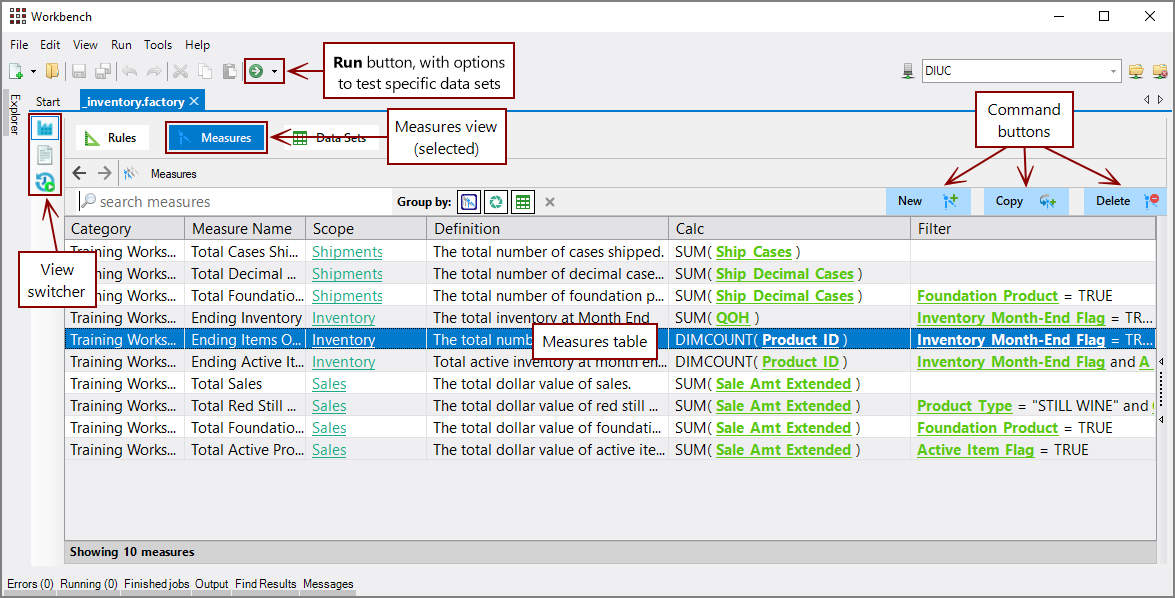1175x598 pixels.
Task: Open the View menu
Action: 85,45
